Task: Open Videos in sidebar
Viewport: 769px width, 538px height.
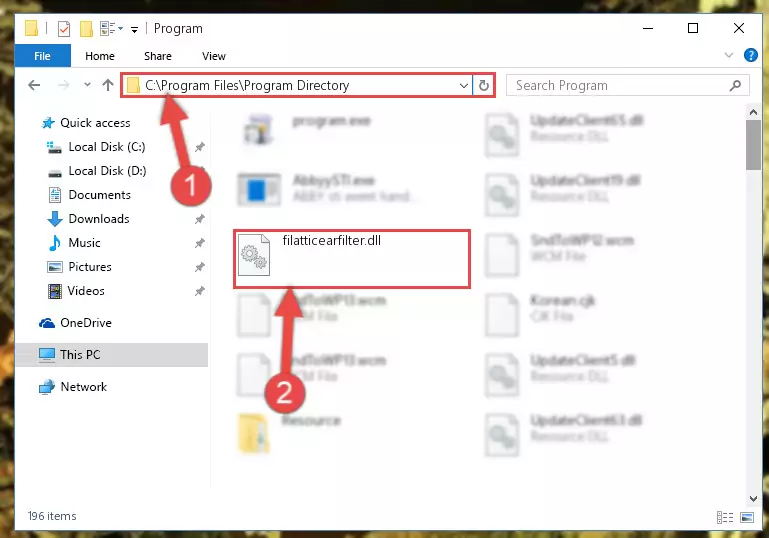Action: 86,291
